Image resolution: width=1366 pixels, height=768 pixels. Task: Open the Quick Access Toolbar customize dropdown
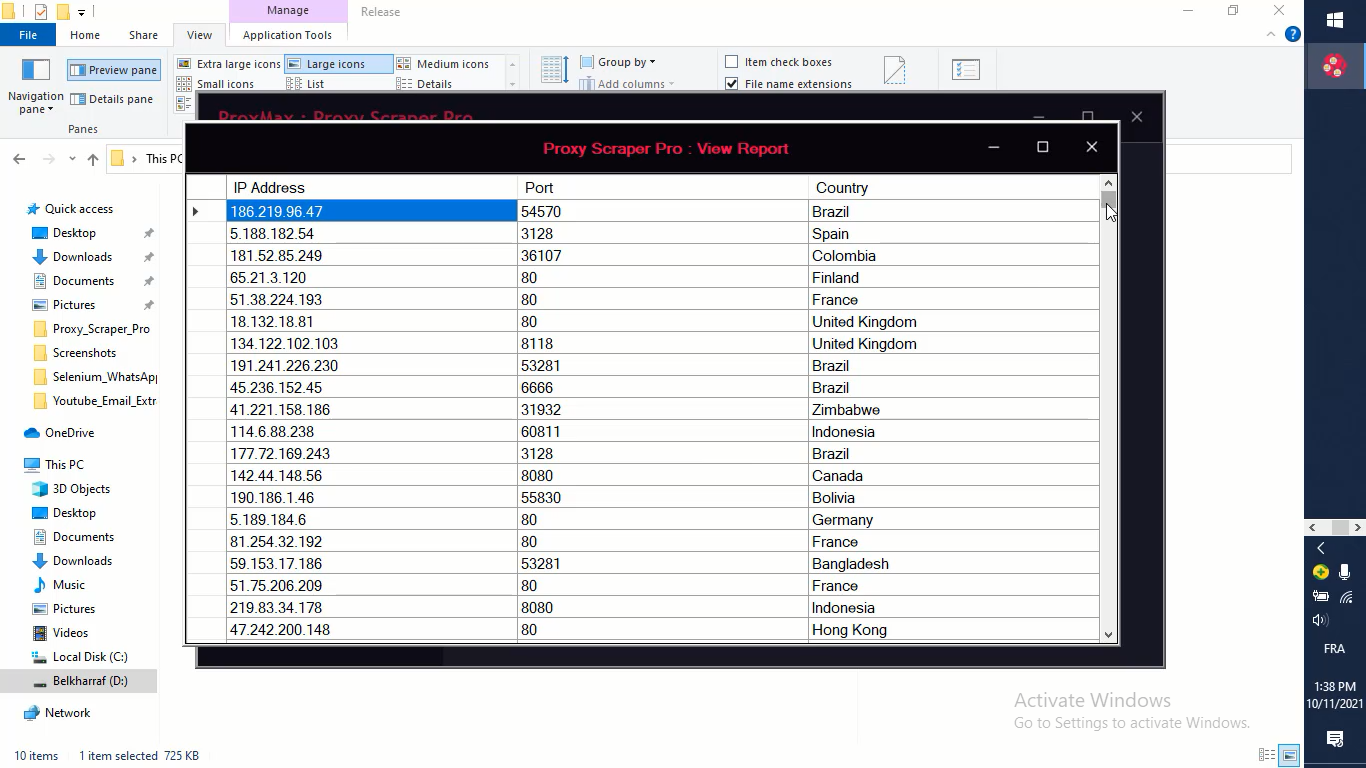pos(82,12)
